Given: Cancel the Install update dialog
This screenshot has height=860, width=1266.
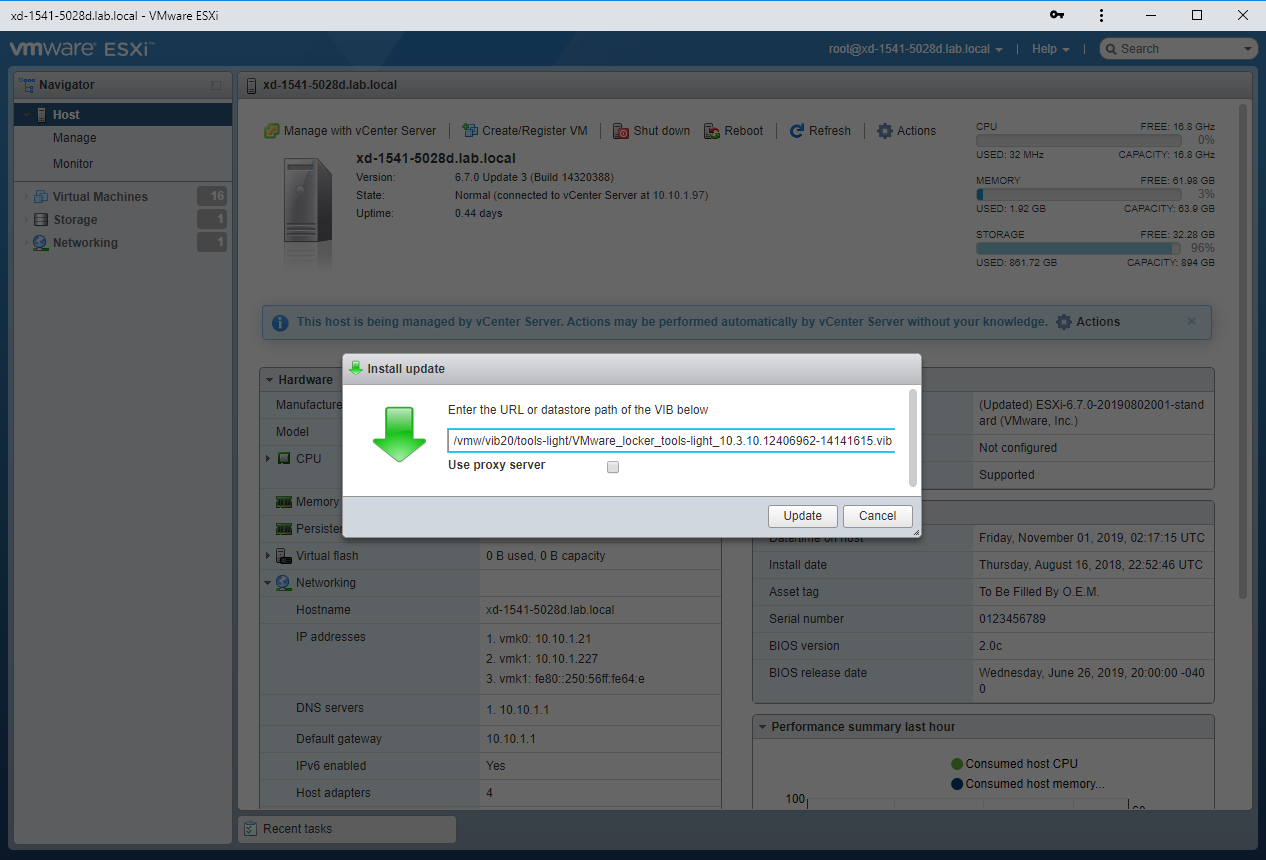Looking at the screenshot, I should click(x=877, y=516).
